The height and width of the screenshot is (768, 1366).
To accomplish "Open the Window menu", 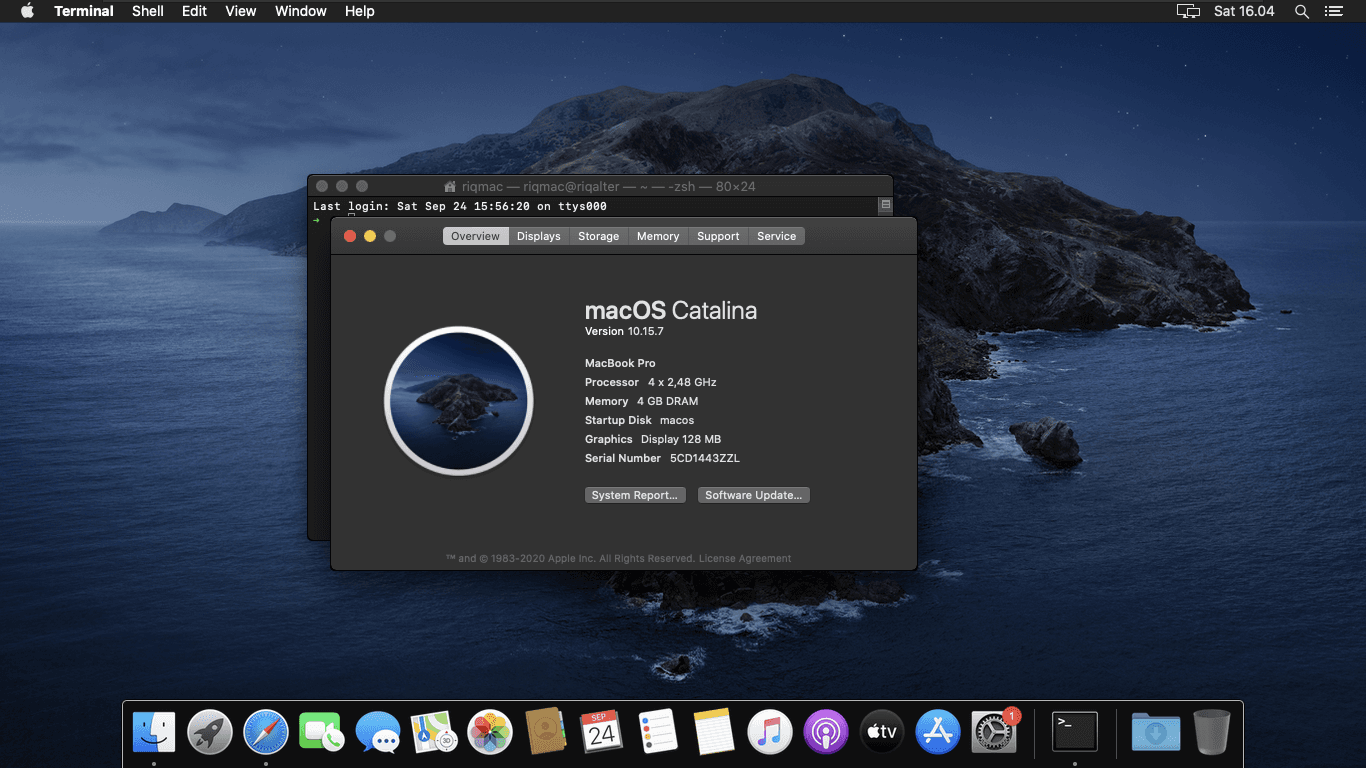I will coord(301,11).
